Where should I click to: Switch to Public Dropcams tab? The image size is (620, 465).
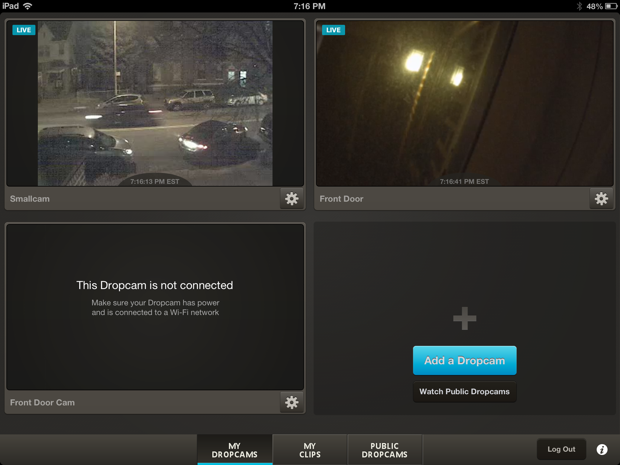pos(384,451)
